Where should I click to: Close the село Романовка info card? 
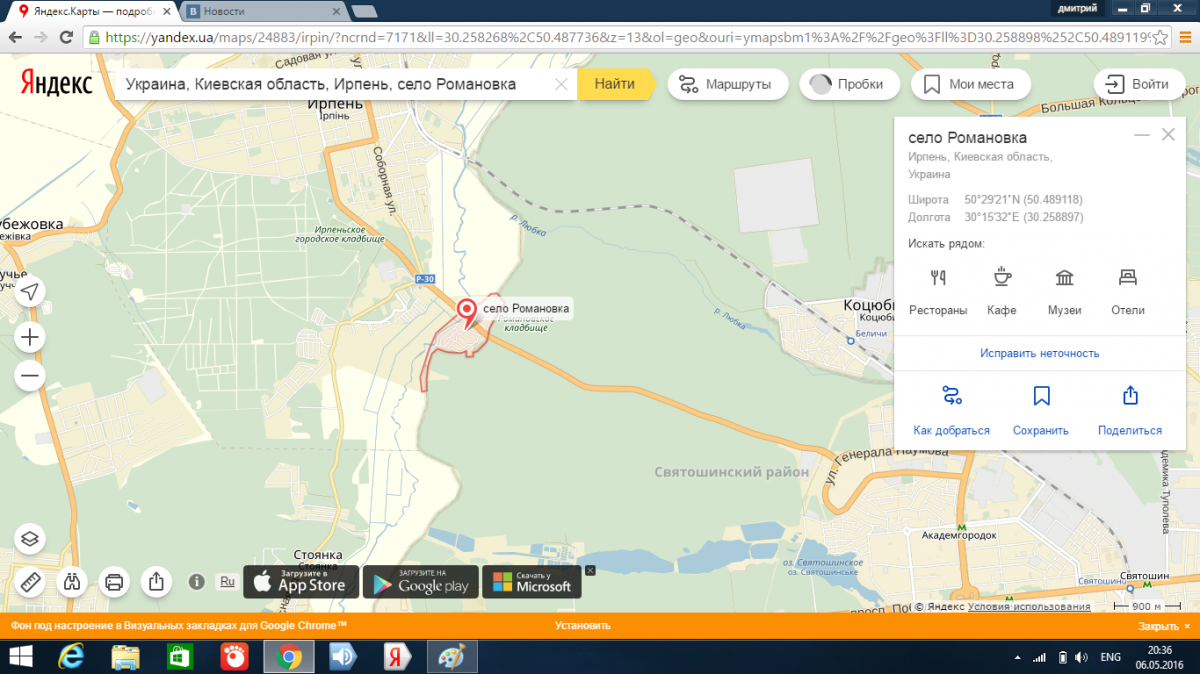click(x=1168, y=135)
